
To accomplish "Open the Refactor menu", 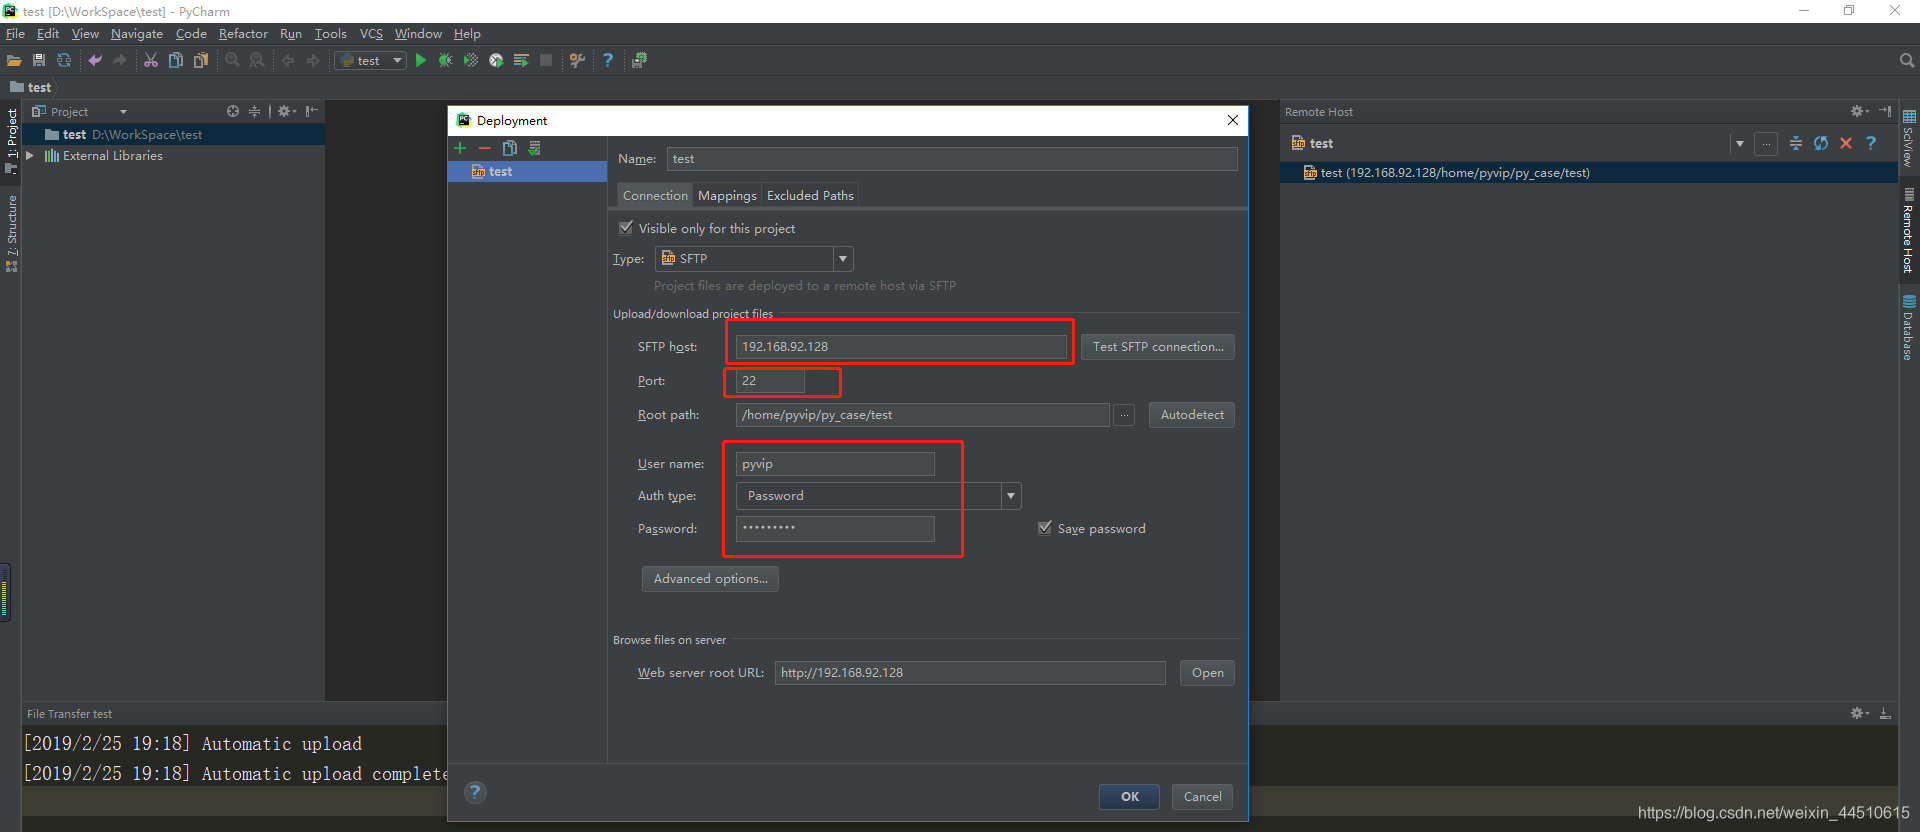I will [x=243, y=34].
